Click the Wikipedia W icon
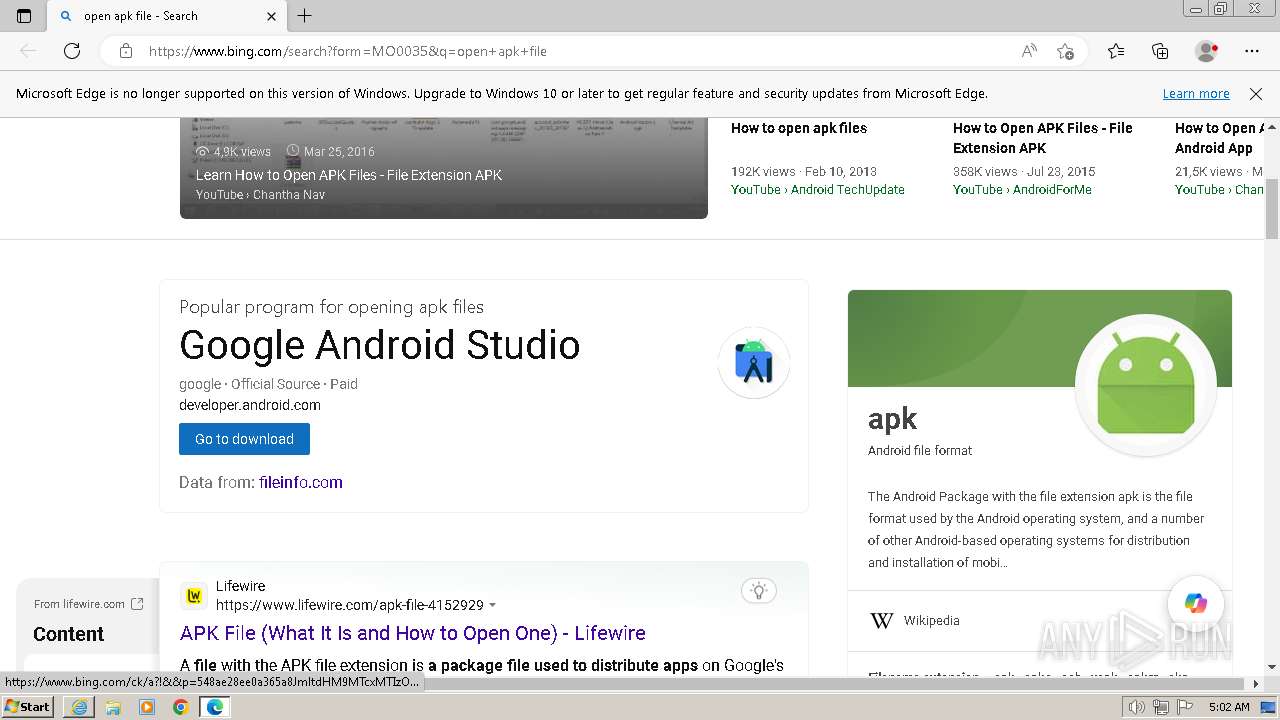The image size is (1280, 720). tap(882, 621)
